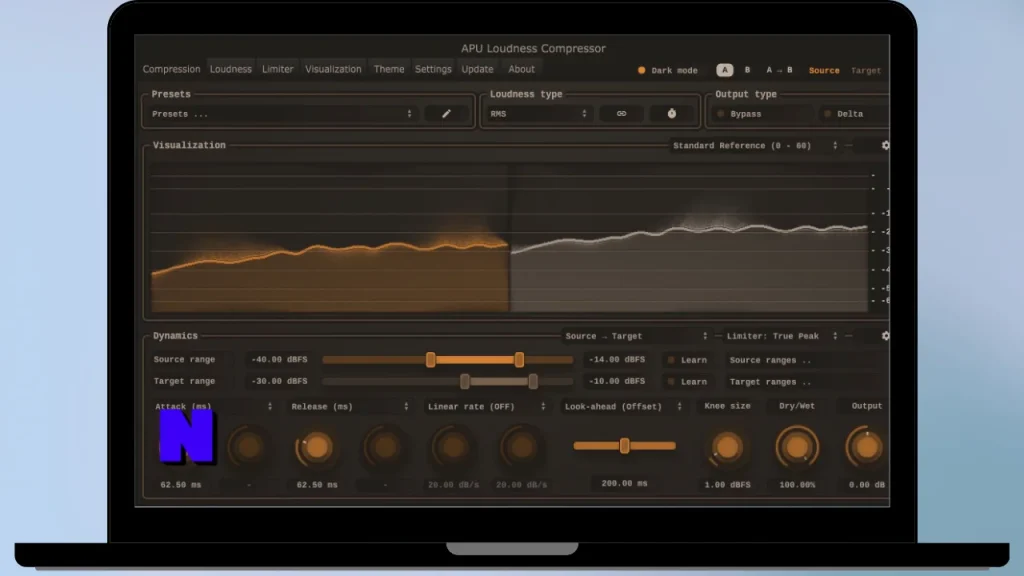The height and width of the screenshot is (576, 1024).
Task: Click the -10.00 dBFS target range field
Action: point(616,381)
